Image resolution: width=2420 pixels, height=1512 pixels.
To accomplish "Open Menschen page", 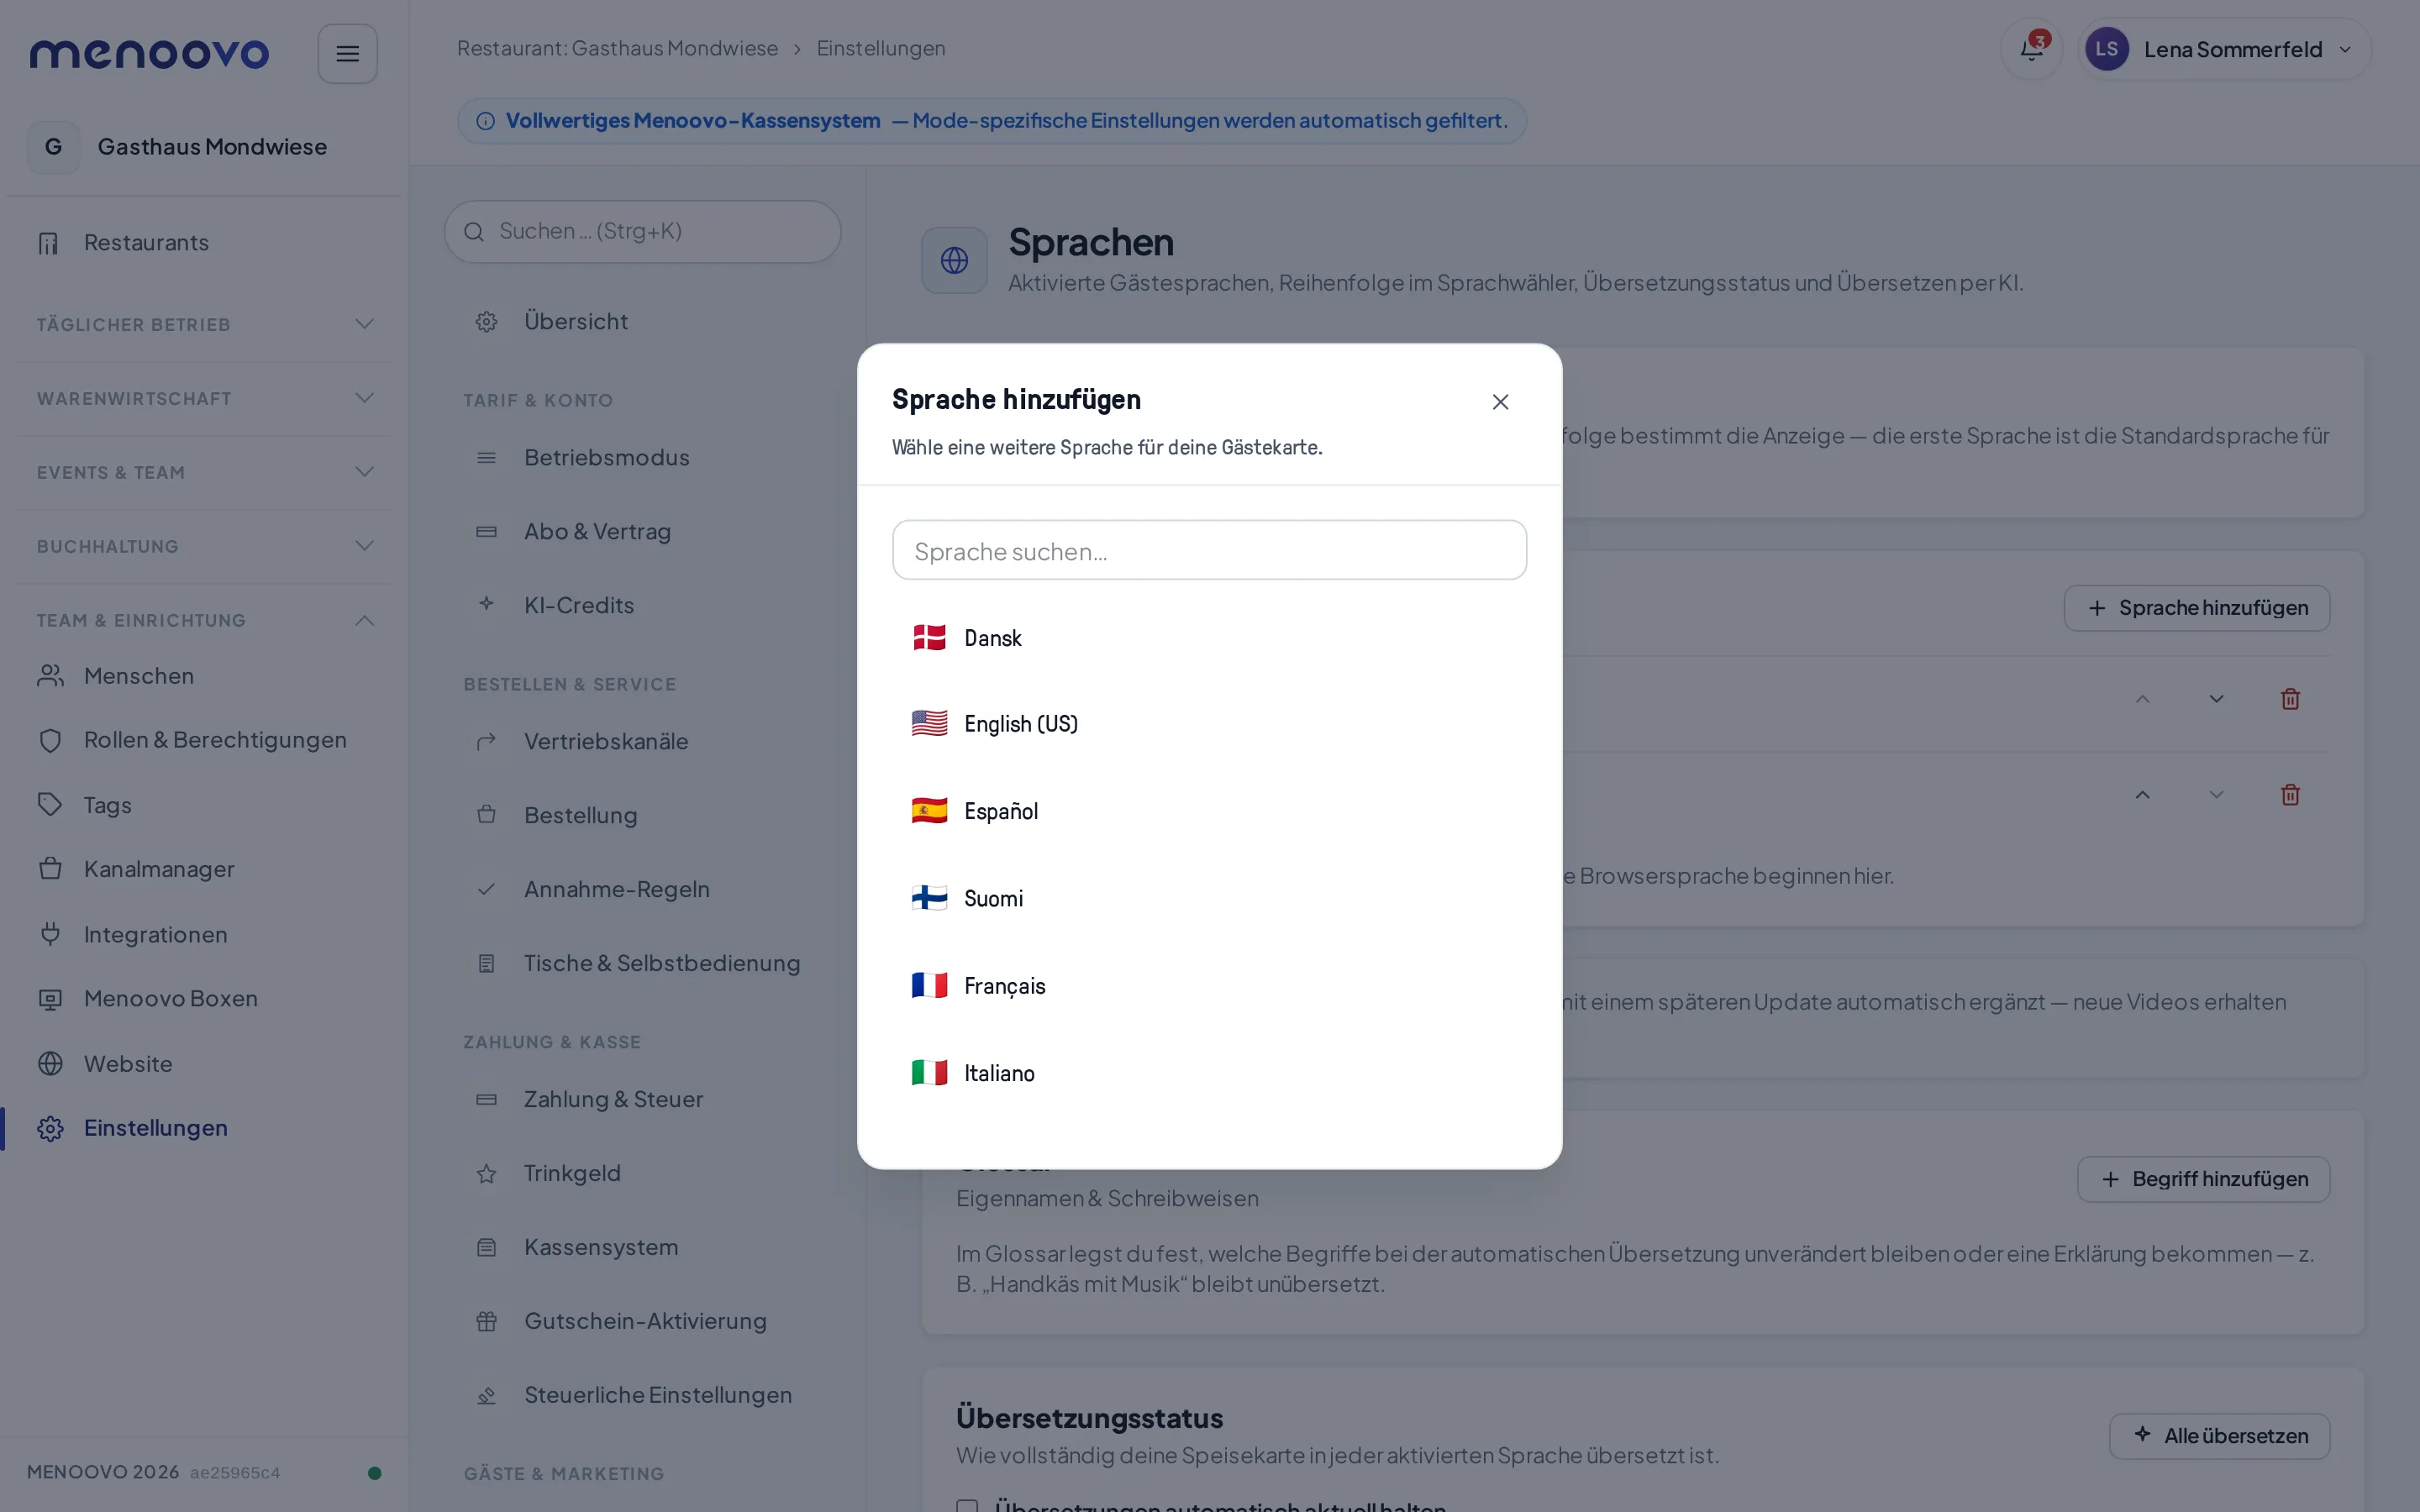I will pyautogui.click(x=205, y=676).
